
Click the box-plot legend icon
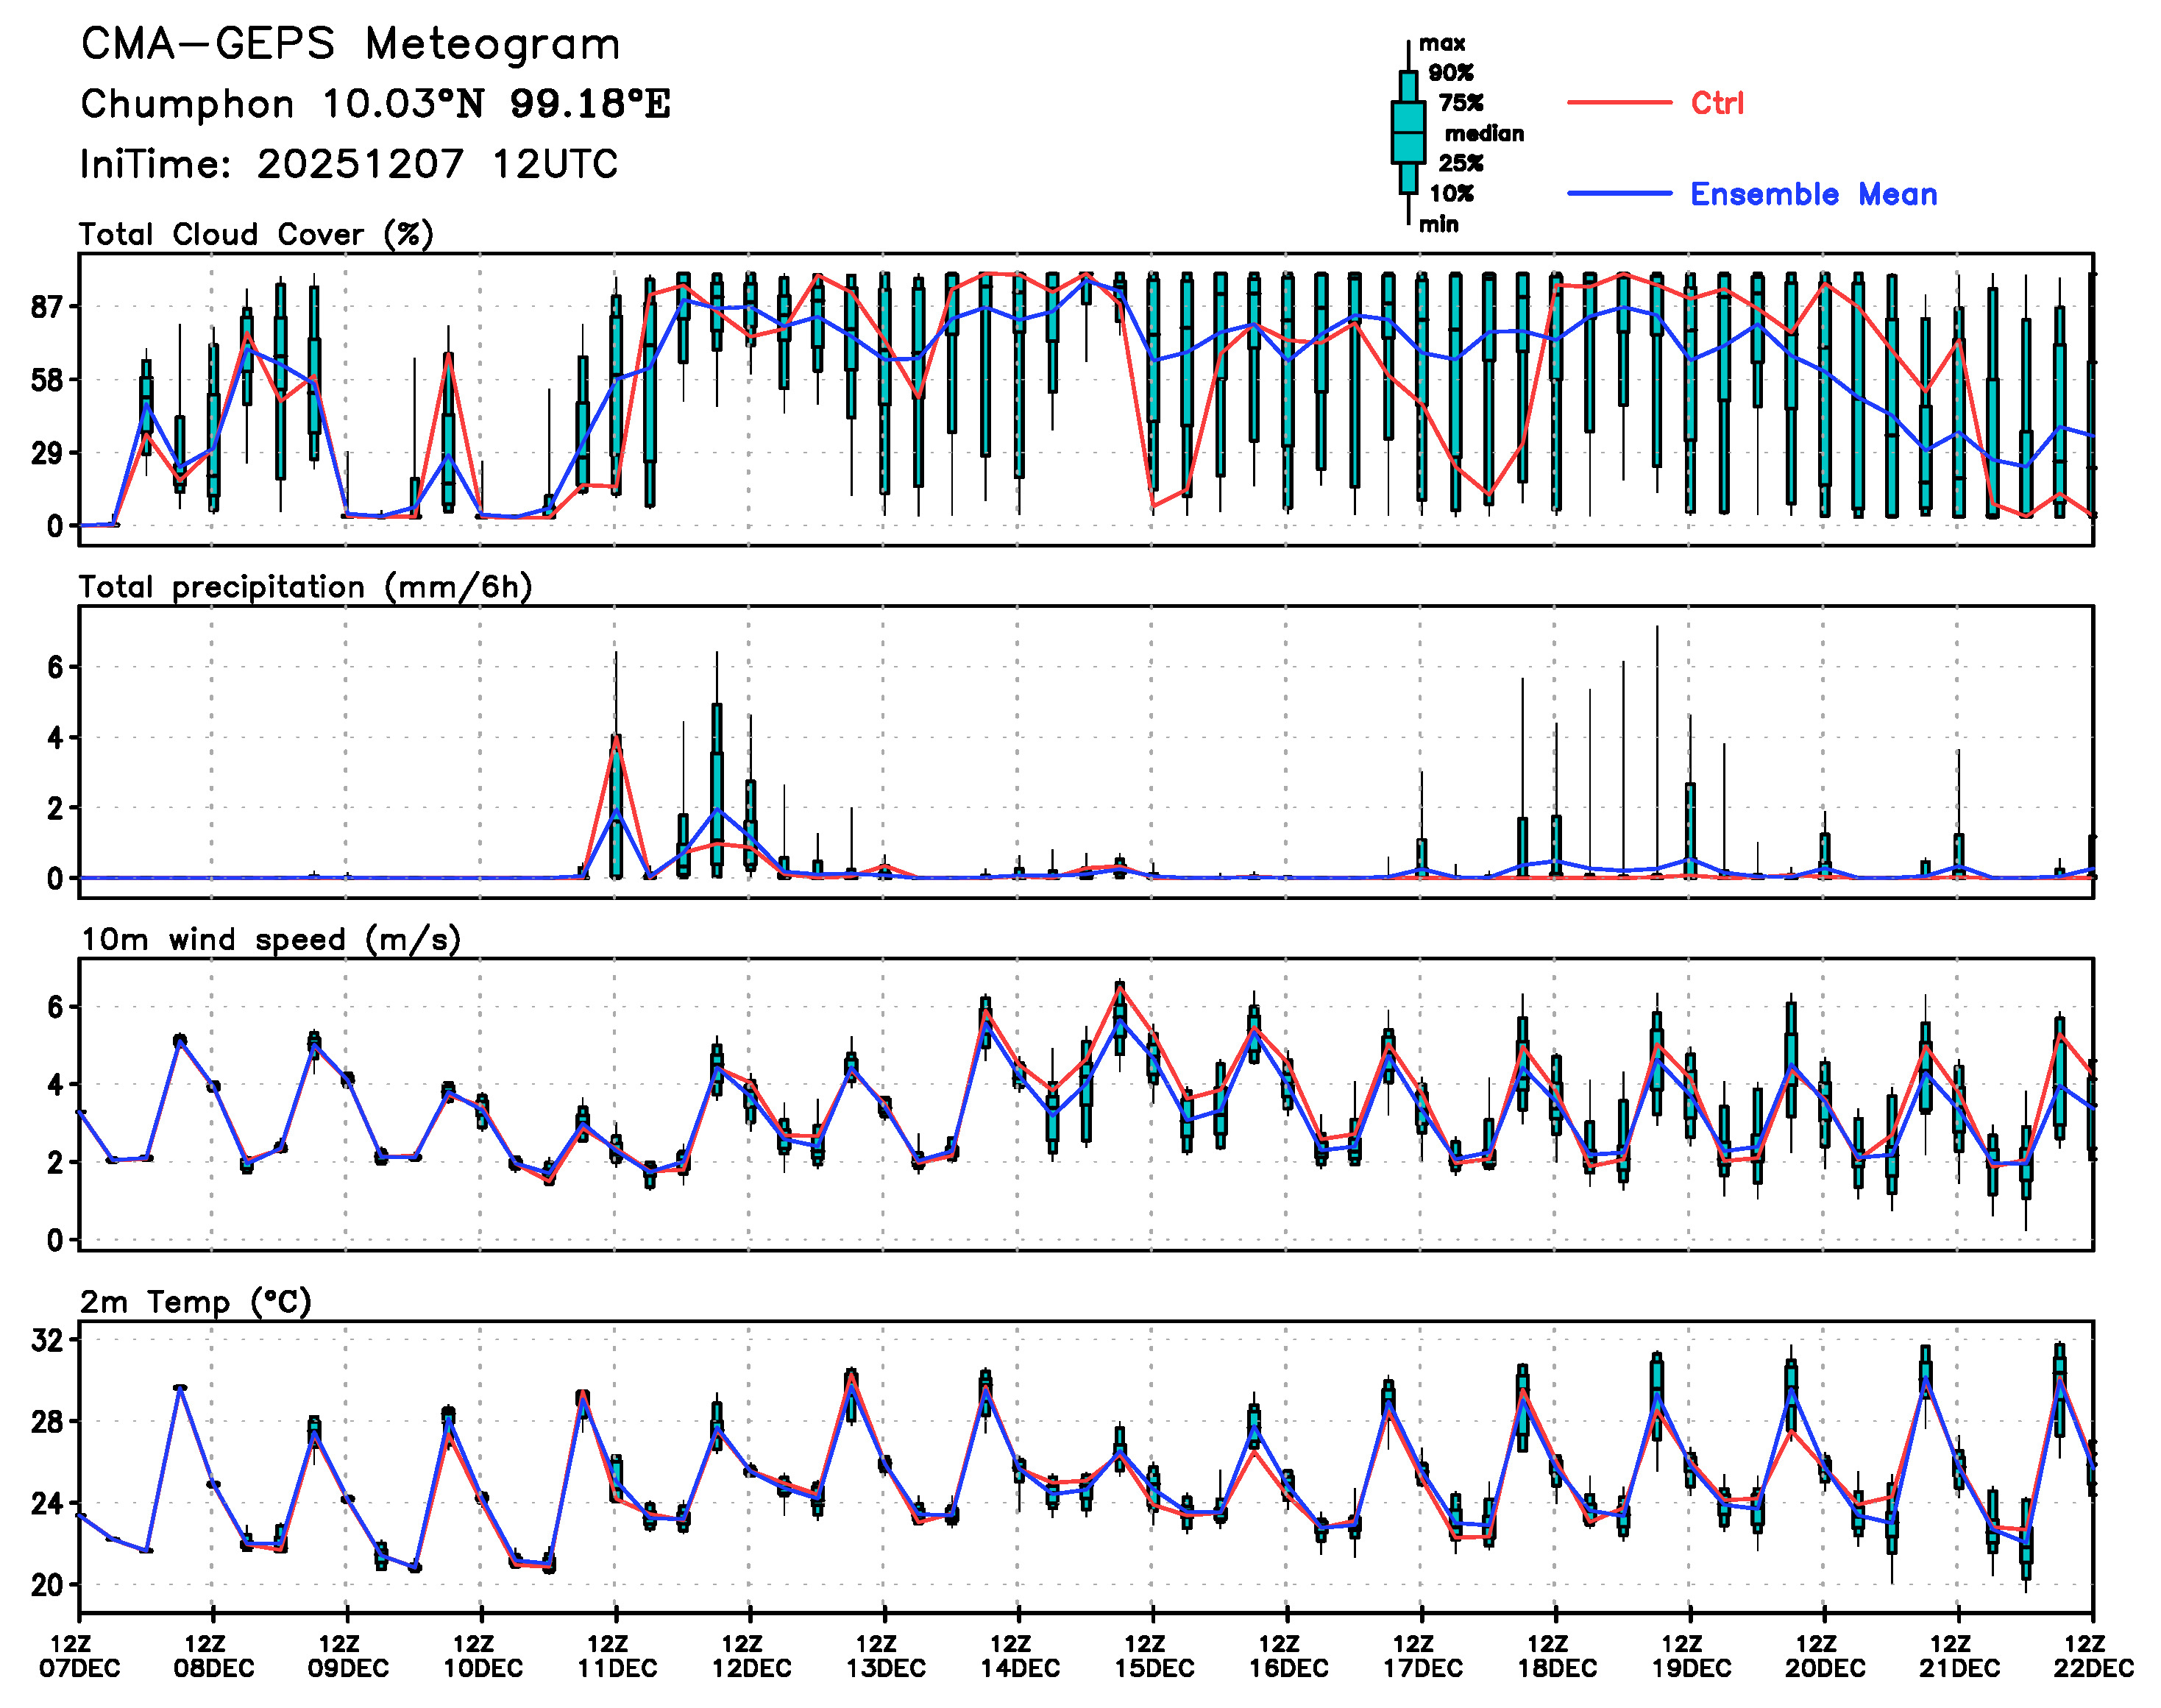[1408, 132]
